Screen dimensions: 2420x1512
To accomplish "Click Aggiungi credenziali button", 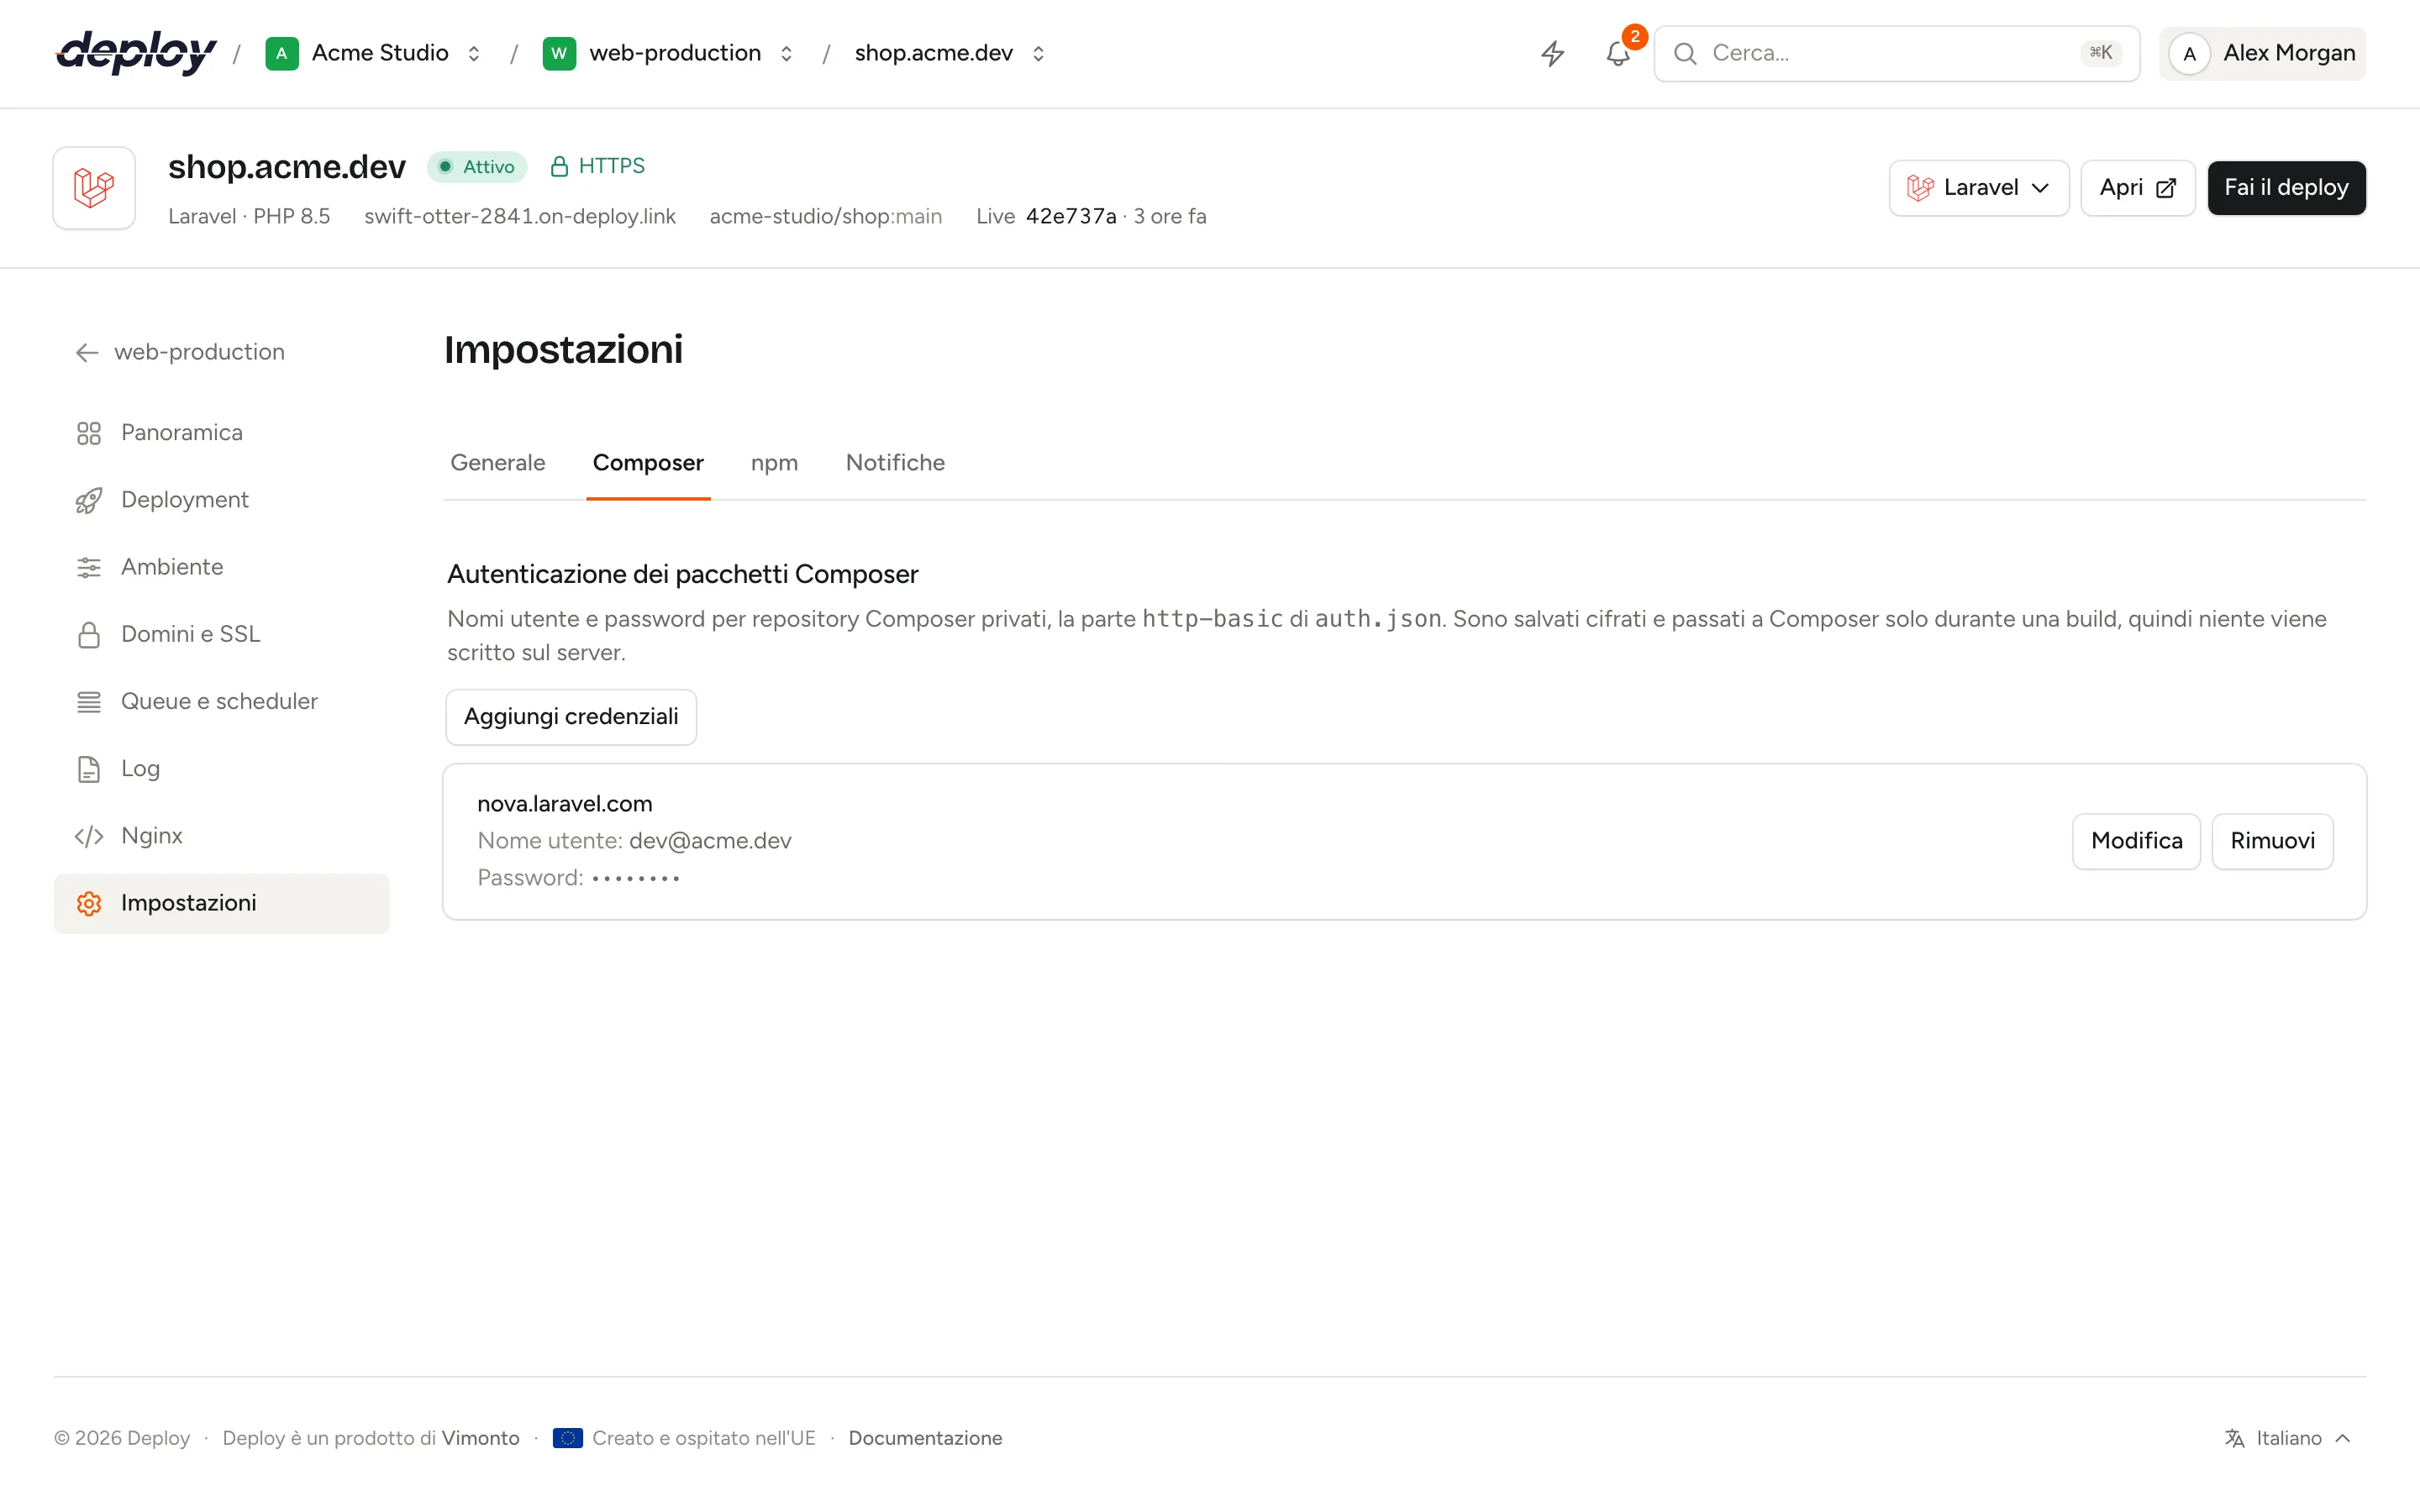I will coord(571,717).
